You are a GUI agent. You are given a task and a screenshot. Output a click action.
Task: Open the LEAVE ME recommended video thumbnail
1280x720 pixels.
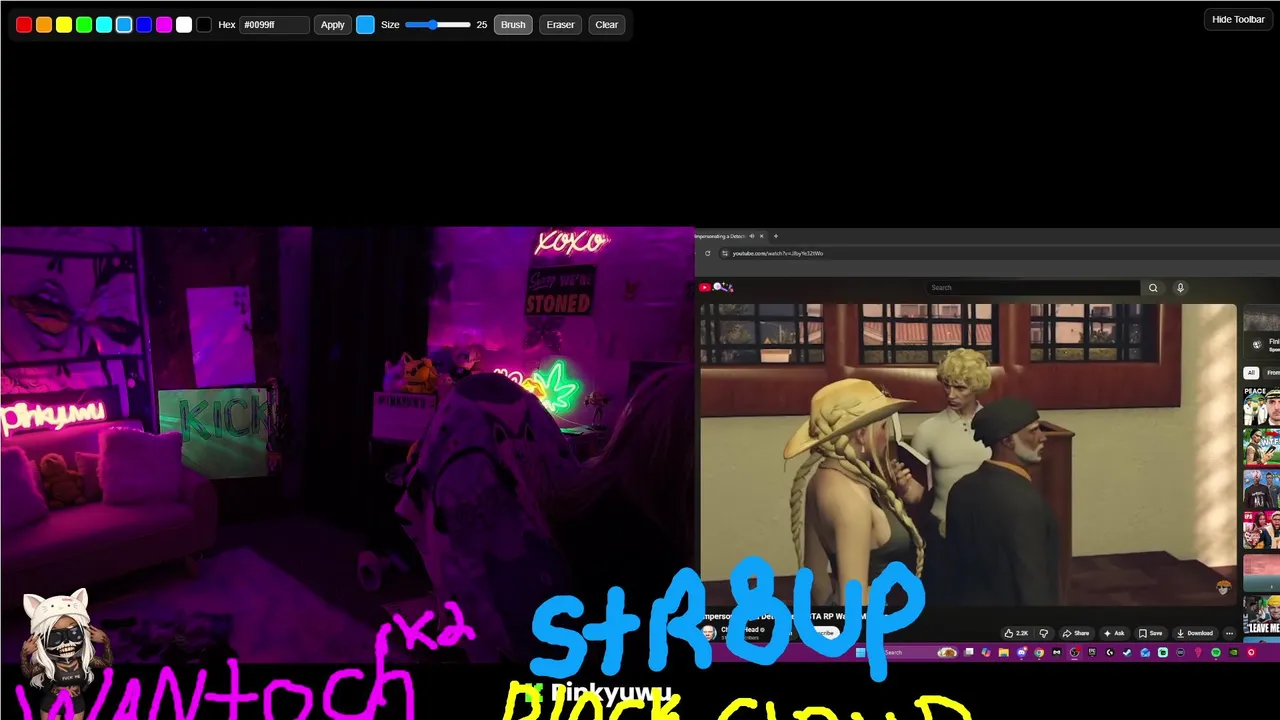(x=1262, y=614)
